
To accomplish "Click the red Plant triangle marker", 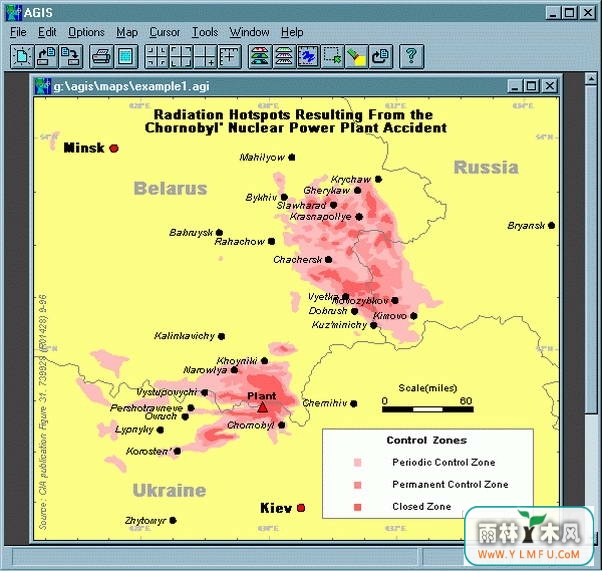I will tap(263, 407).
